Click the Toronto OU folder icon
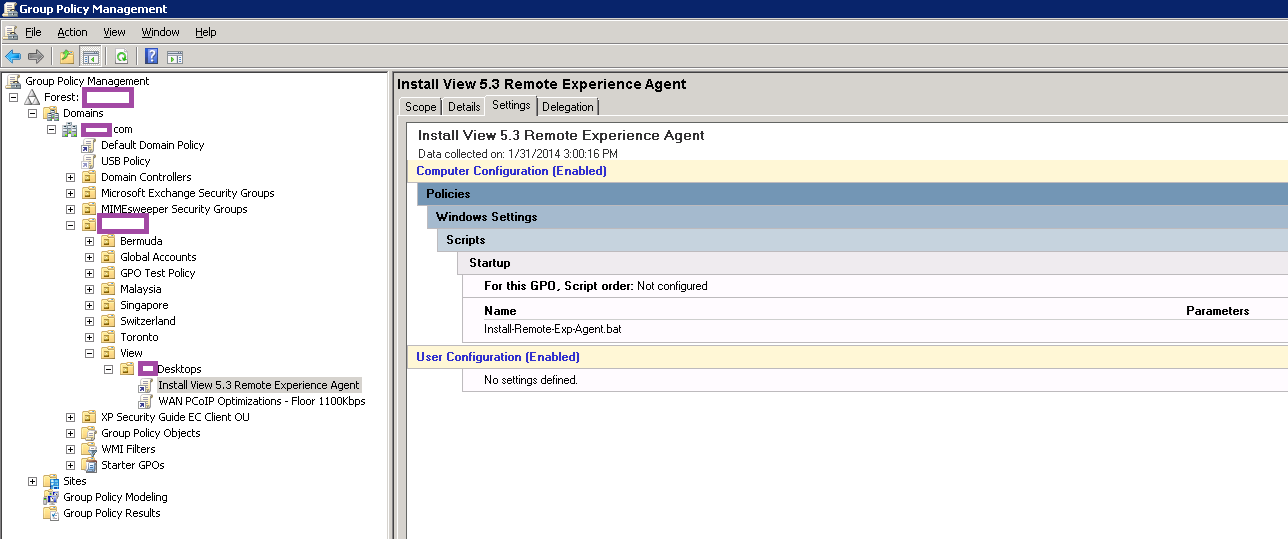Image resolution: width=1288 pixels, height=539 pixels. coord(108,337)
